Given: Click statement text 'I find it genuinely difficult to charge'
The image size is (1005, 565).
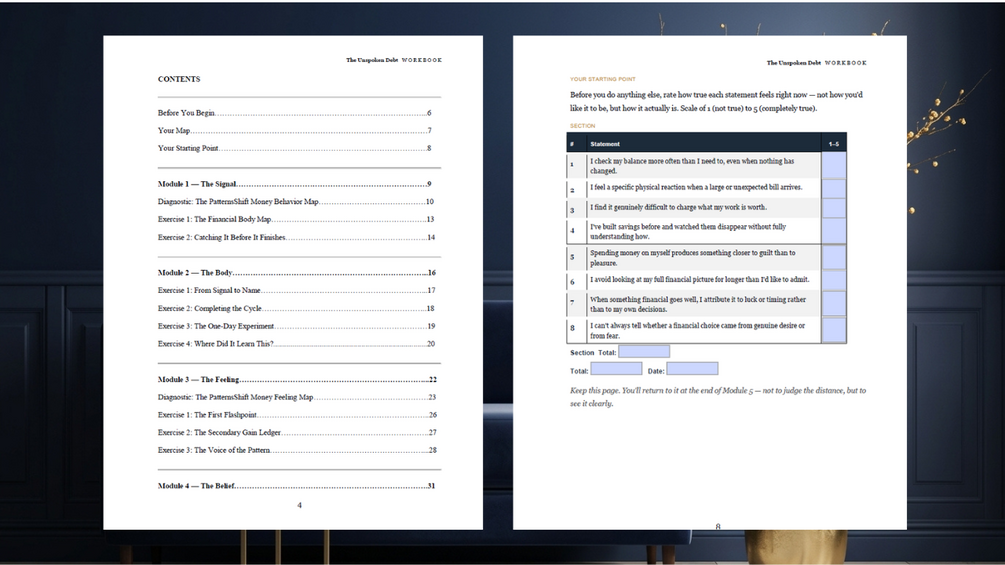Looking at the screenshot, I should pos(678,208).
